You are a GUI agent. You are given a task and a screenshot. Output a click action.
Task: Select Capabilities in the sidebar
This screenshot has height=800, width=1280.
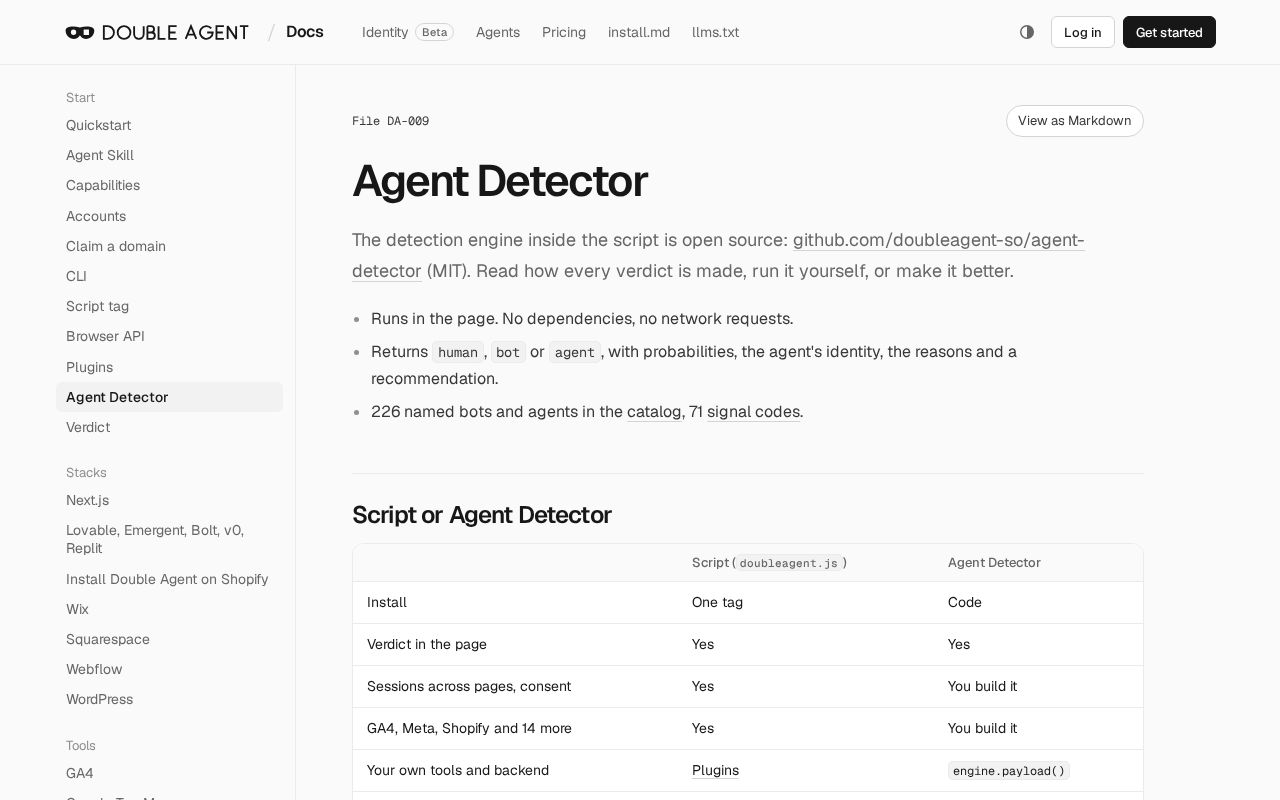coord(169,185)
